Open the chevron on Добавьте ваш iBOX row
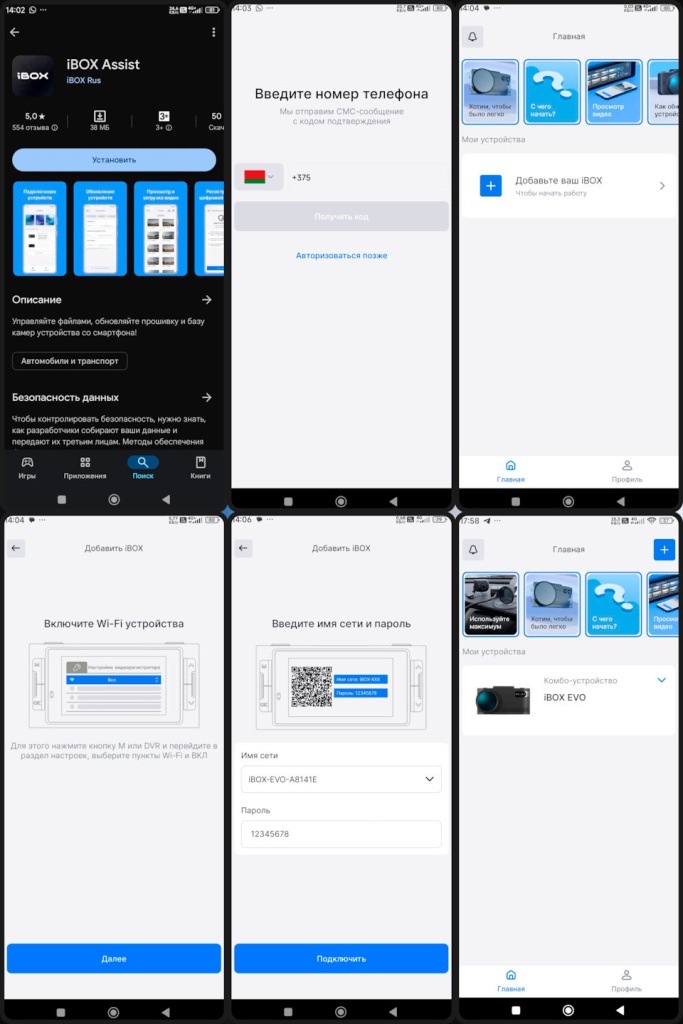The height and width of the screenshot is (1024, 683). coord(662,186)
